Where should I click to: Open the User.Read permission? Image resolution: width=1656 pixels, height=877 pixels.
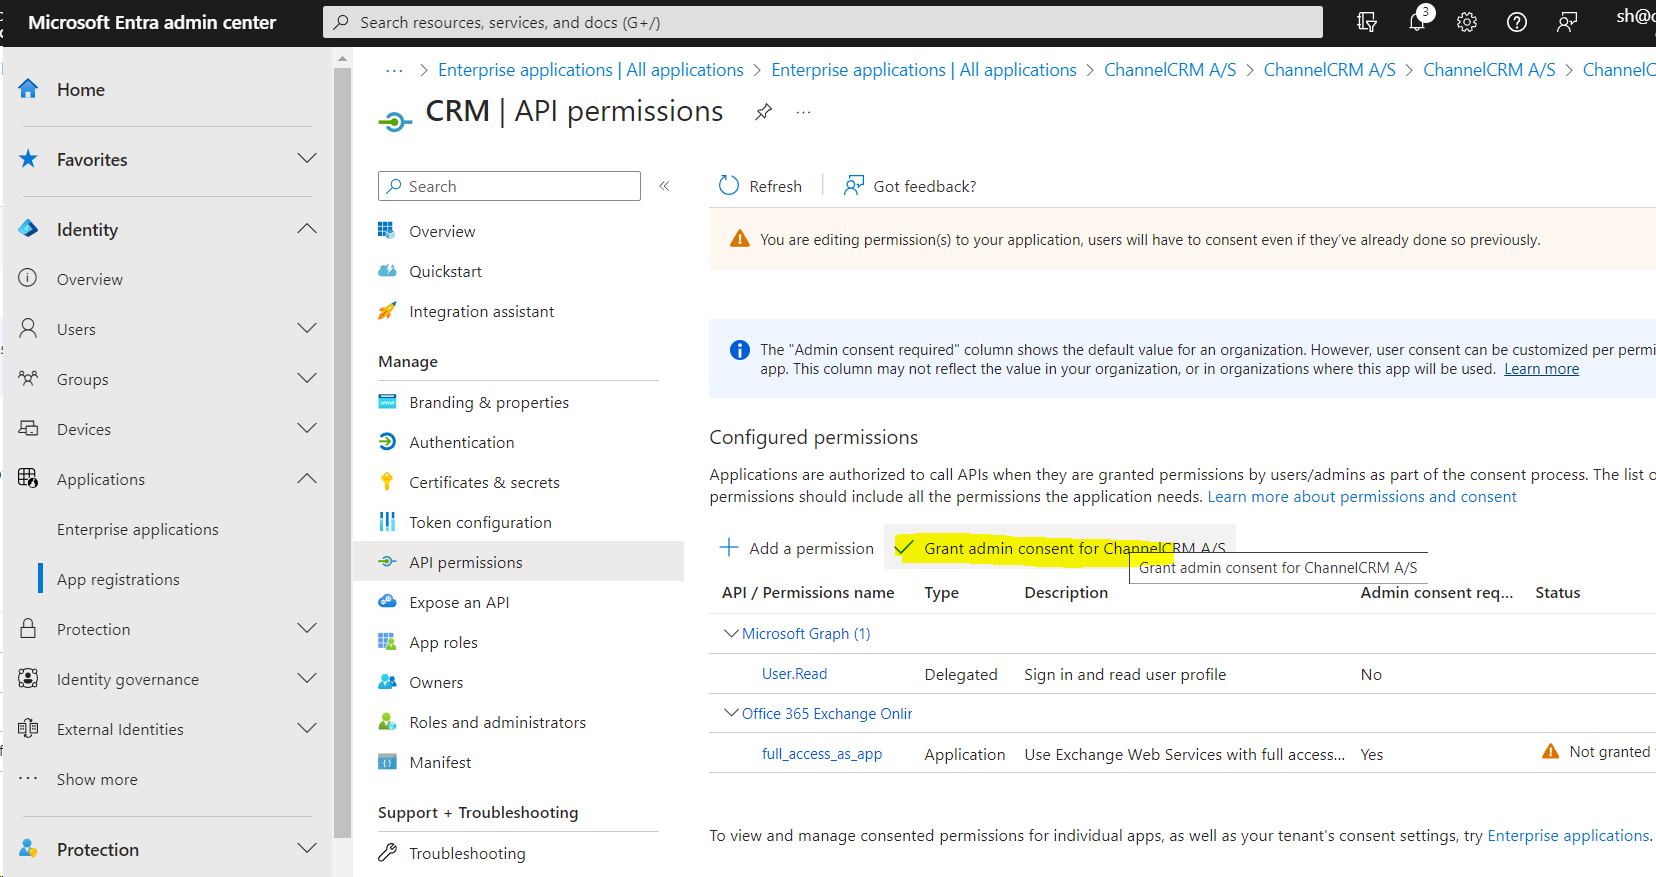coord(795,674)
